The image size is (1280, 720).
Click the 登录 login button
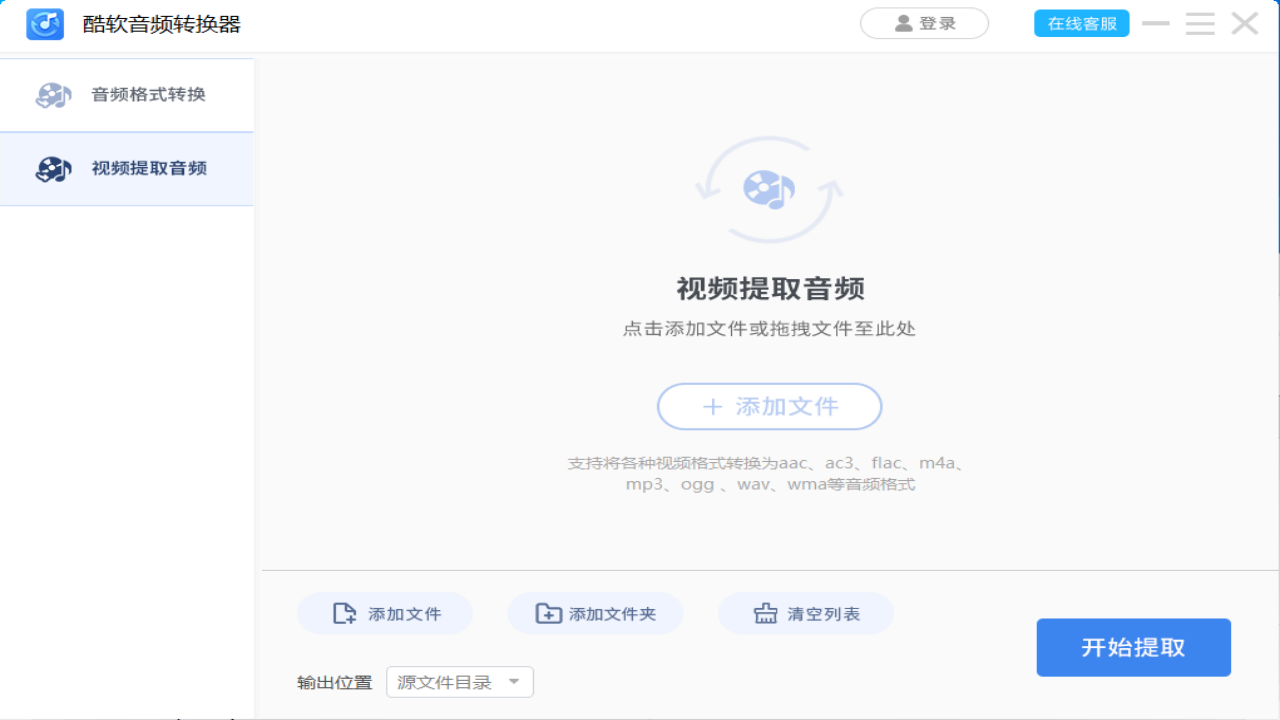(924, 22)
